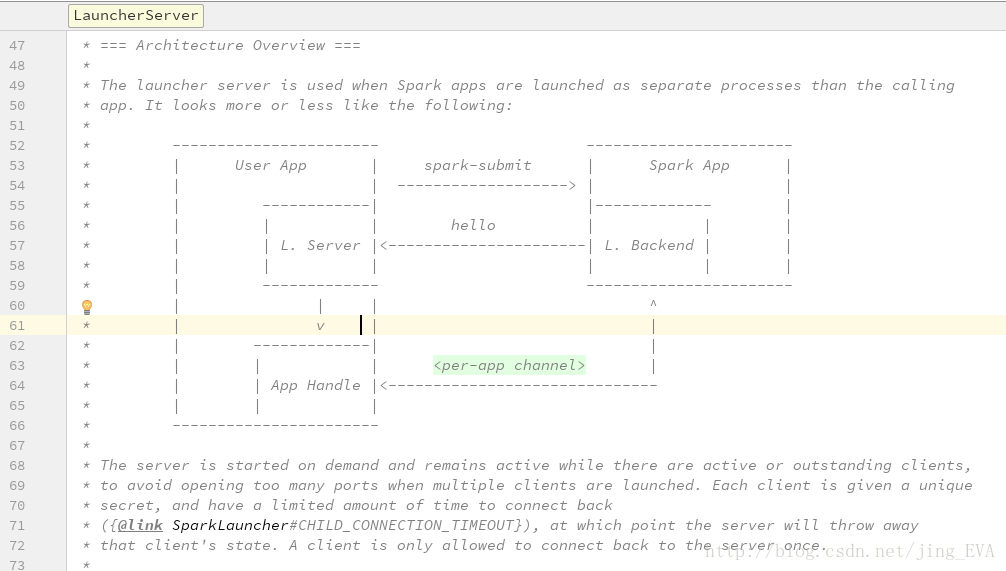Click SparkLauncher class reference on line 71
The width and height of the screenshot is (1006, 571).
pyautogui.click(x=230, y=525)
